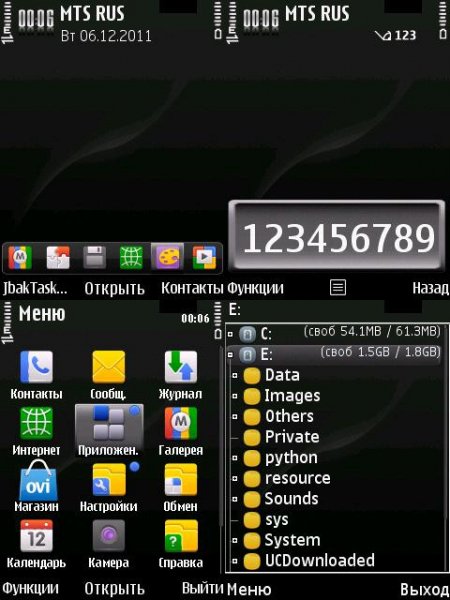Expand the python folder node
Viewport: 450px width, 600px height.
[x=235, y=458]
